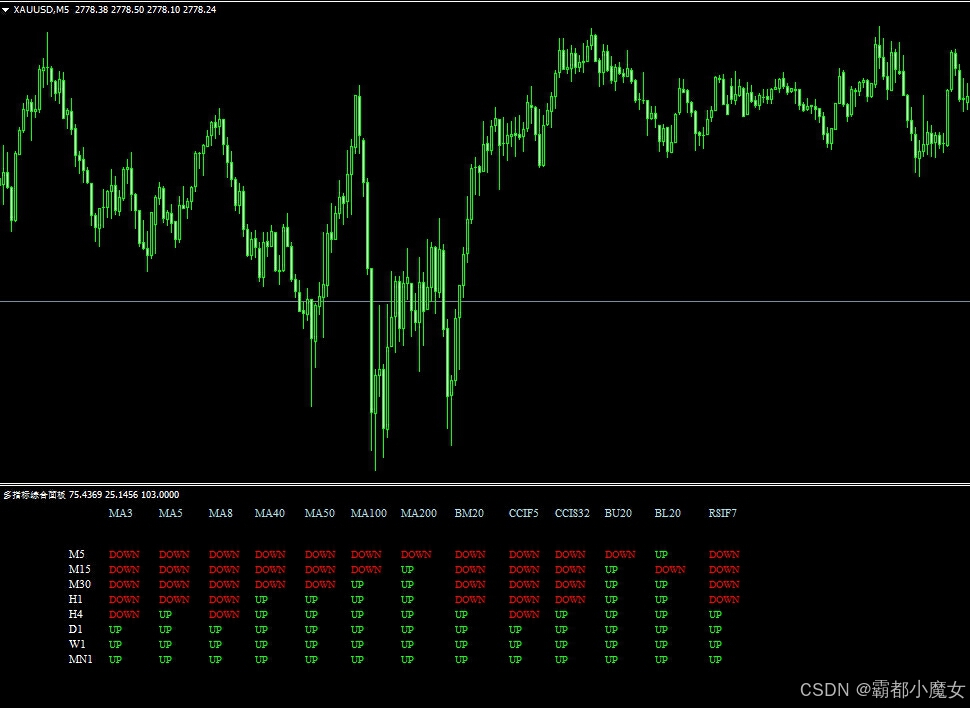Click the H1 timeframe row label
Image resolution: width=970 pixels, height=708 pixels.
pos(75,599)
